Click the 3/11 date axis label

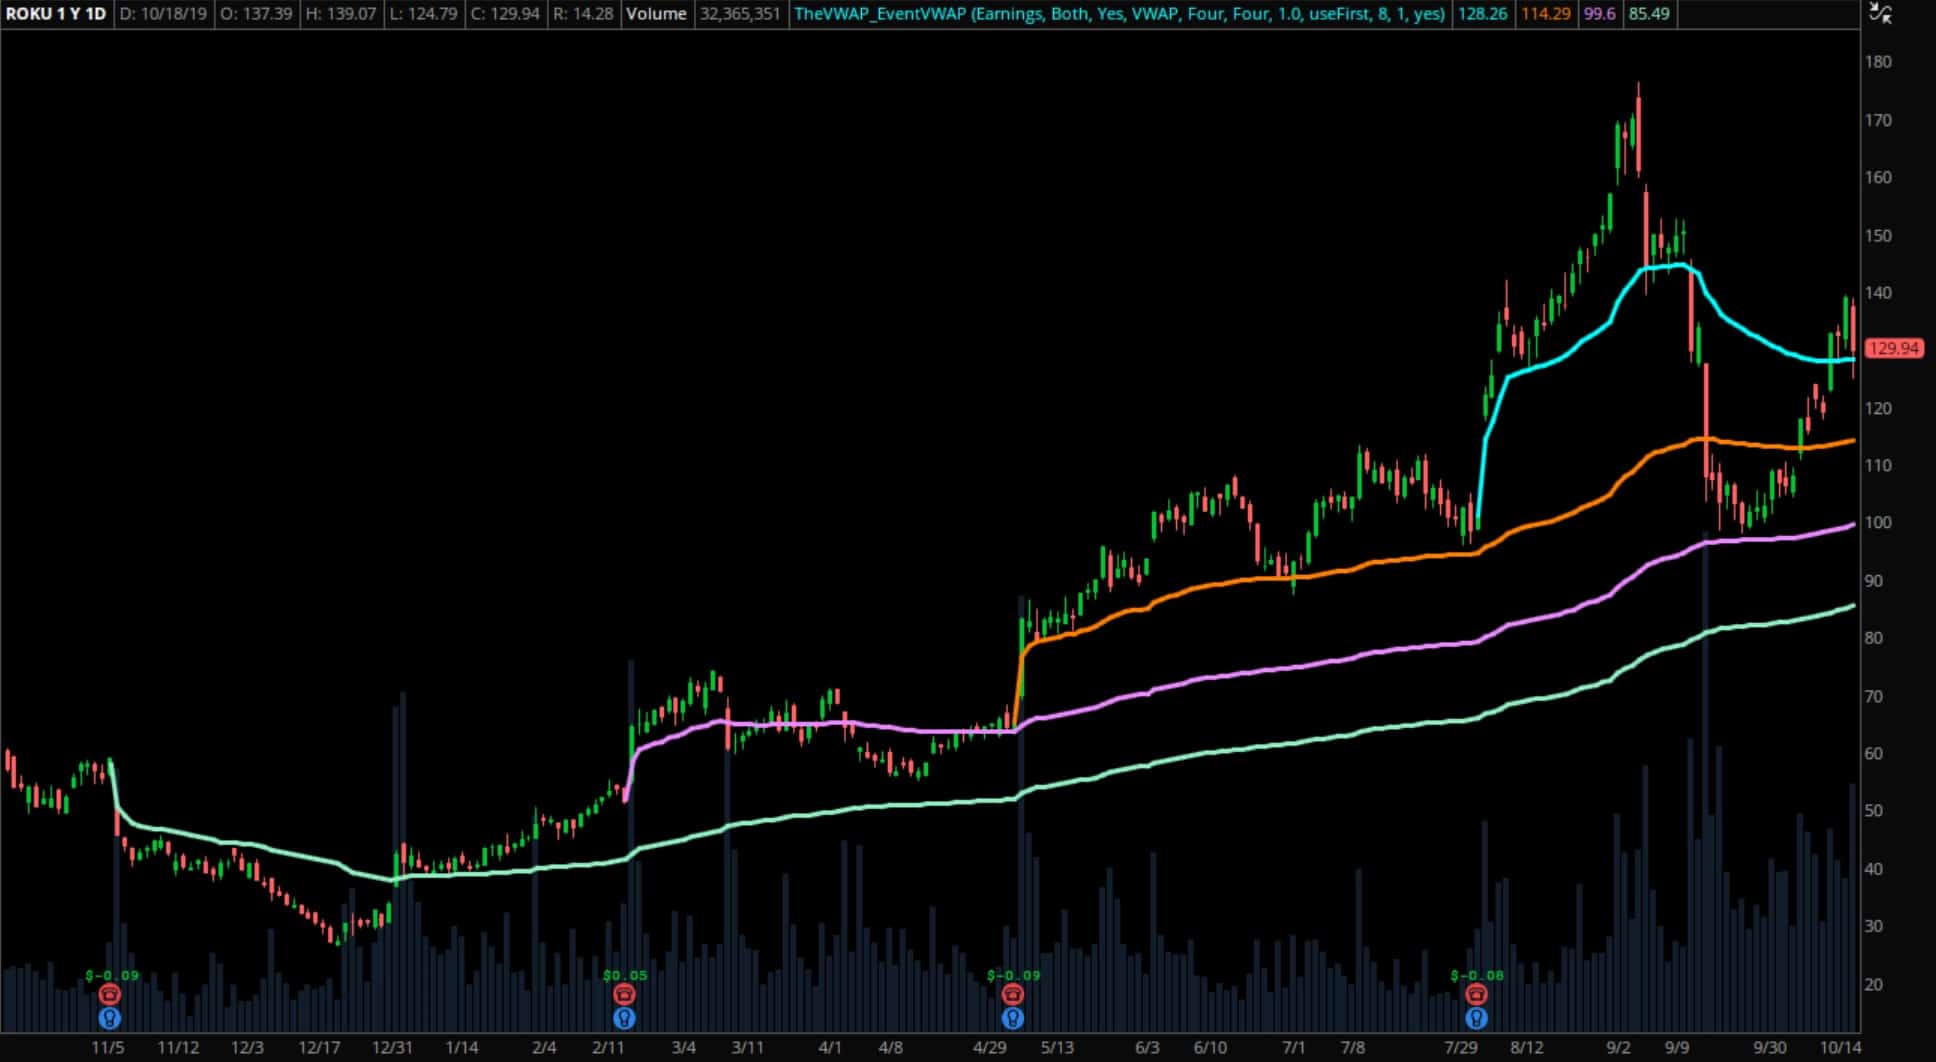tap(747, 1048)
